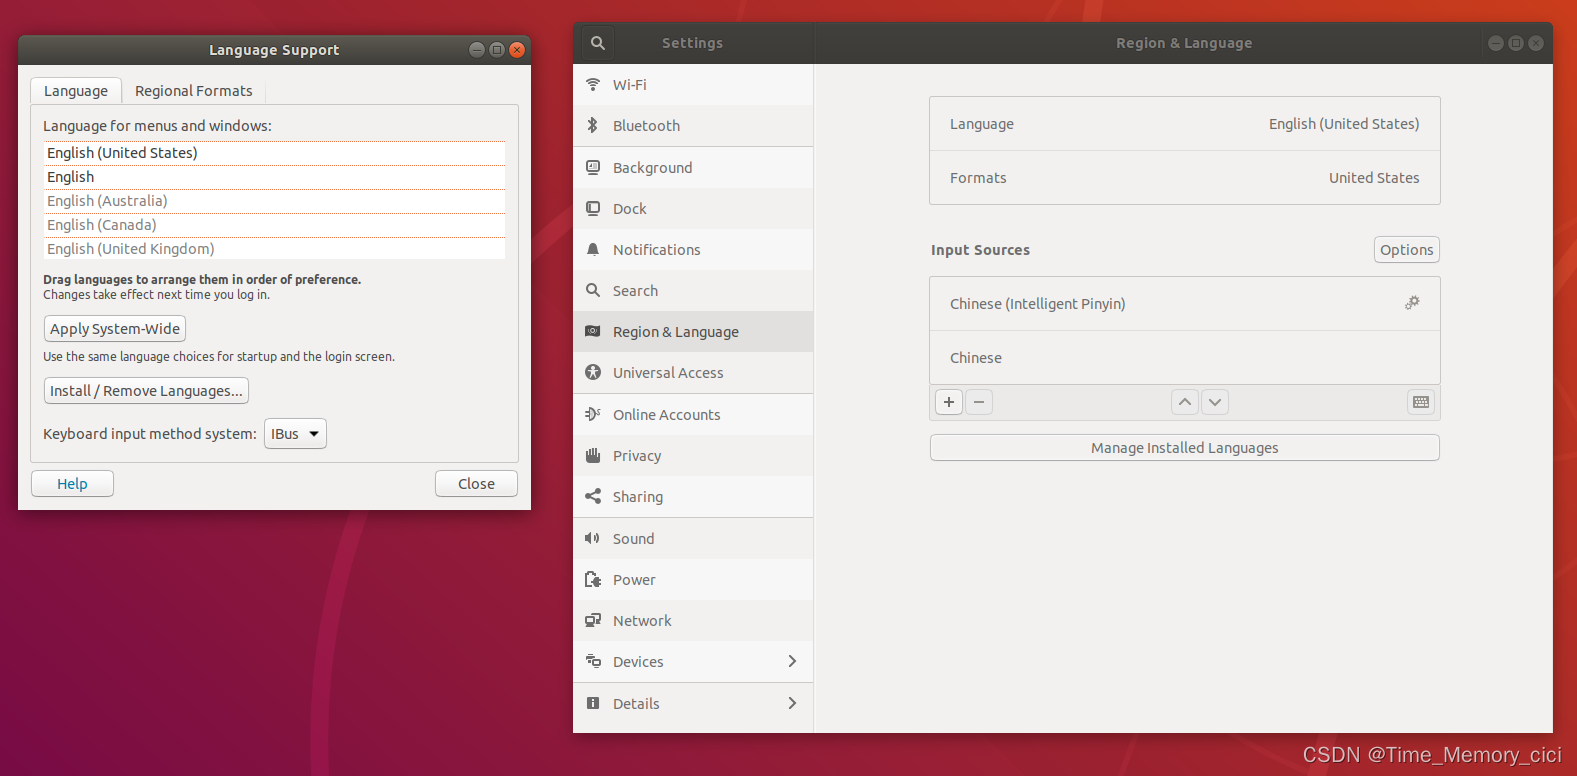This screenshot has width=1577, height=776.
Task: Open Background settings panel
Action: [693, 167]
